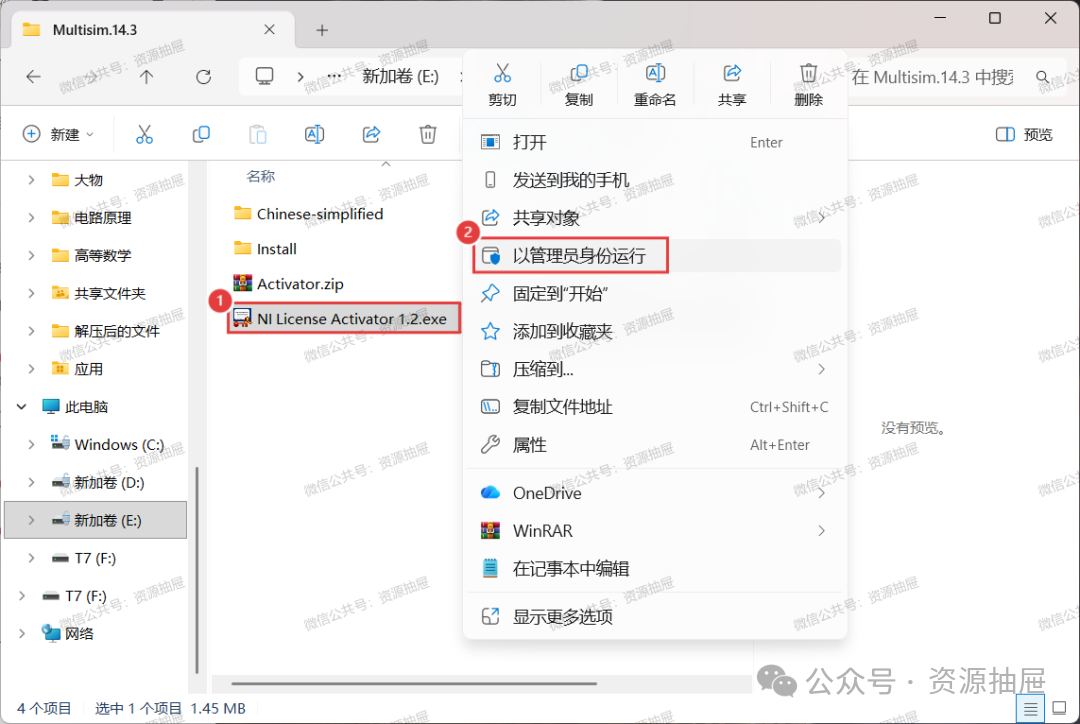Click the toolbar Rename icon
The image size is (1080, 724).
click(x=314, y=134)
